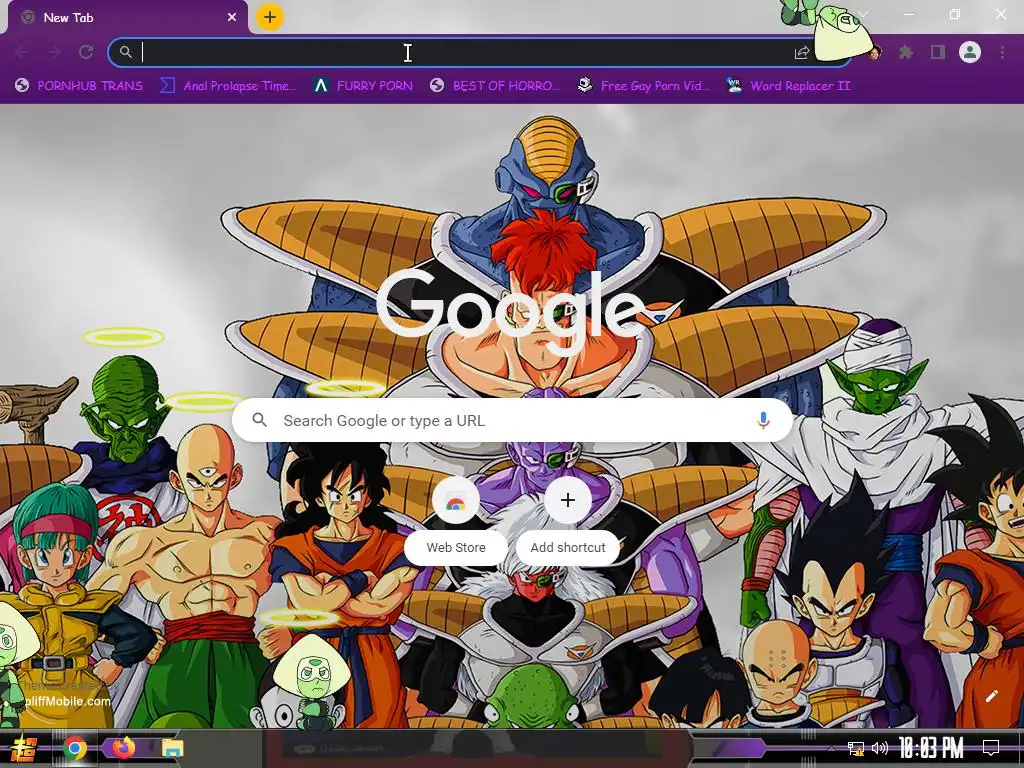Click the magnifier icon inside the address bar
Viewport: 1024px width, 768px height.
125,52
